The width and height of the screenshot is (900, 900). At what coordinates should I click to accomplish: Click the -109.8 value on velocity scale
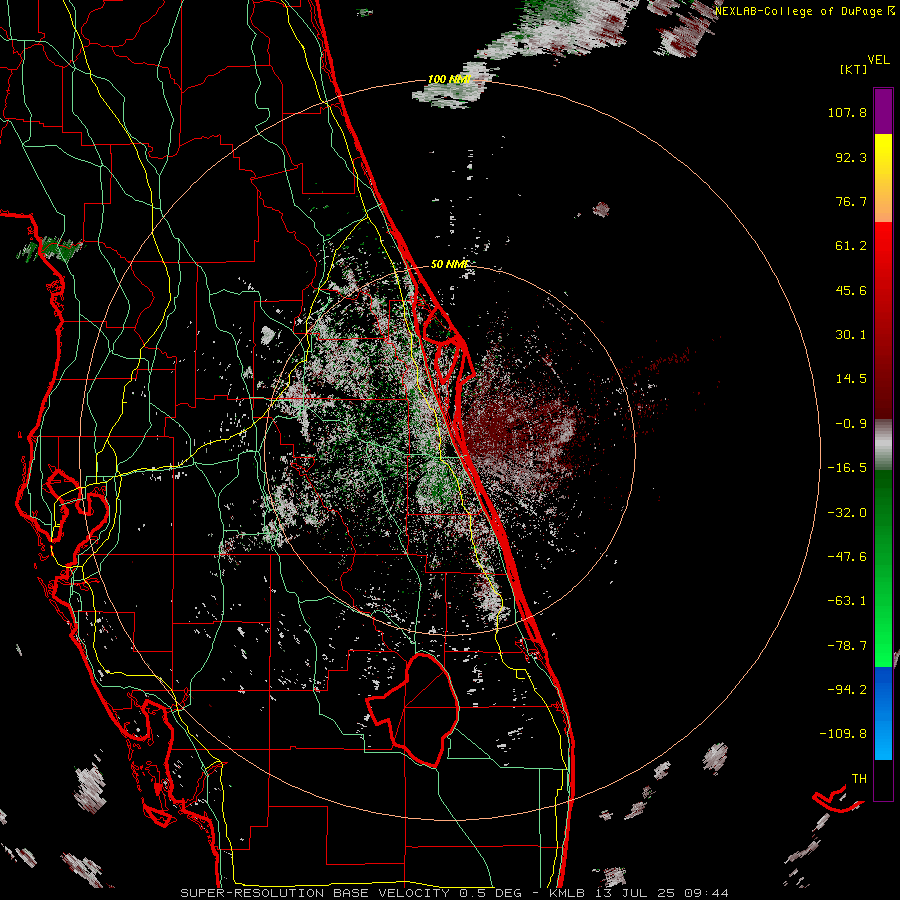[844, 734]
